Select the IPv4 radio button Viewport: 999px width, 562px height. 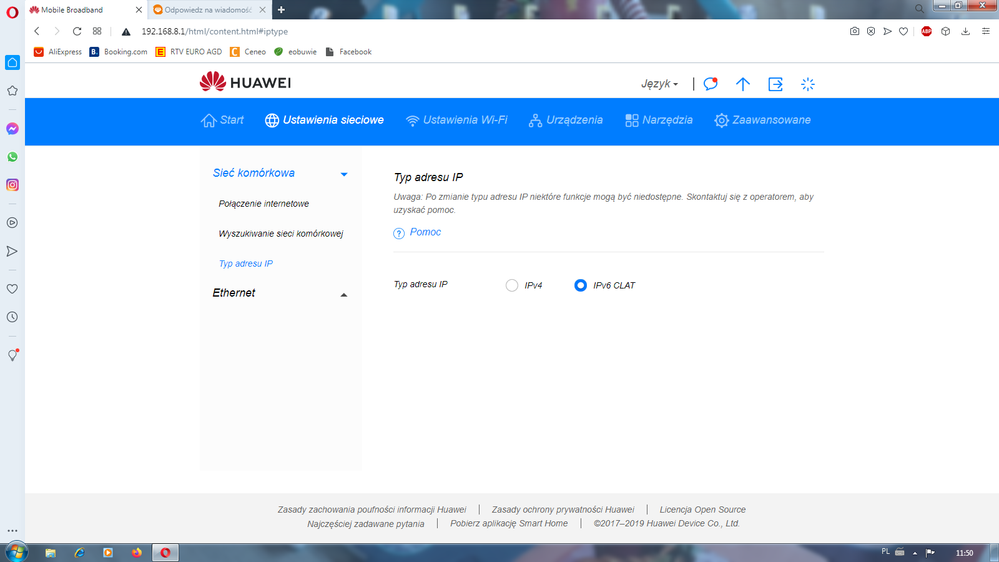point(512,285)
